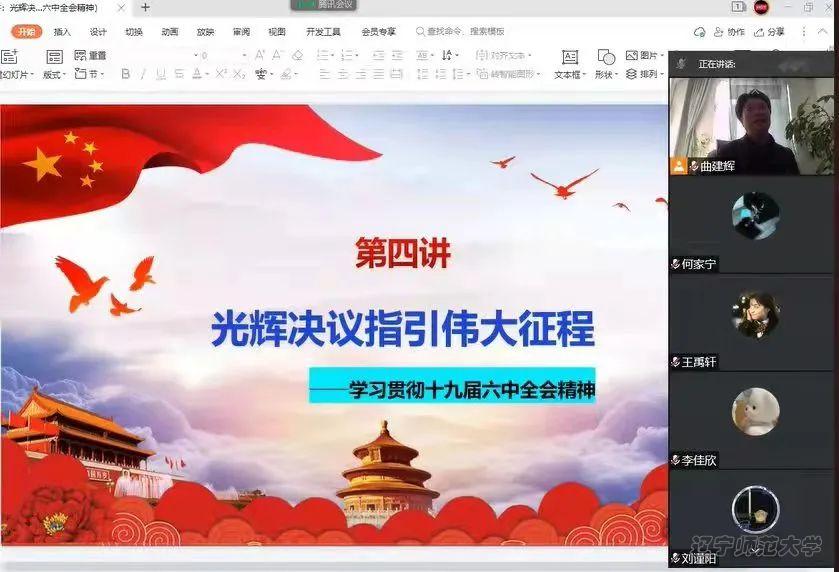Apply italic to selected text
The height and width of the screenshot is (572, 839).
tap(143, 74)
